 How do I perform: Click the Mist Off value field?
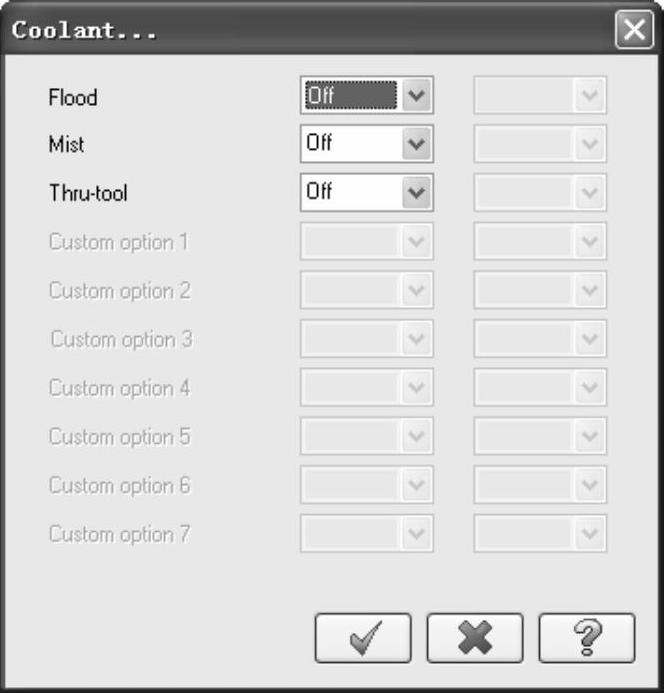(350, 144)
